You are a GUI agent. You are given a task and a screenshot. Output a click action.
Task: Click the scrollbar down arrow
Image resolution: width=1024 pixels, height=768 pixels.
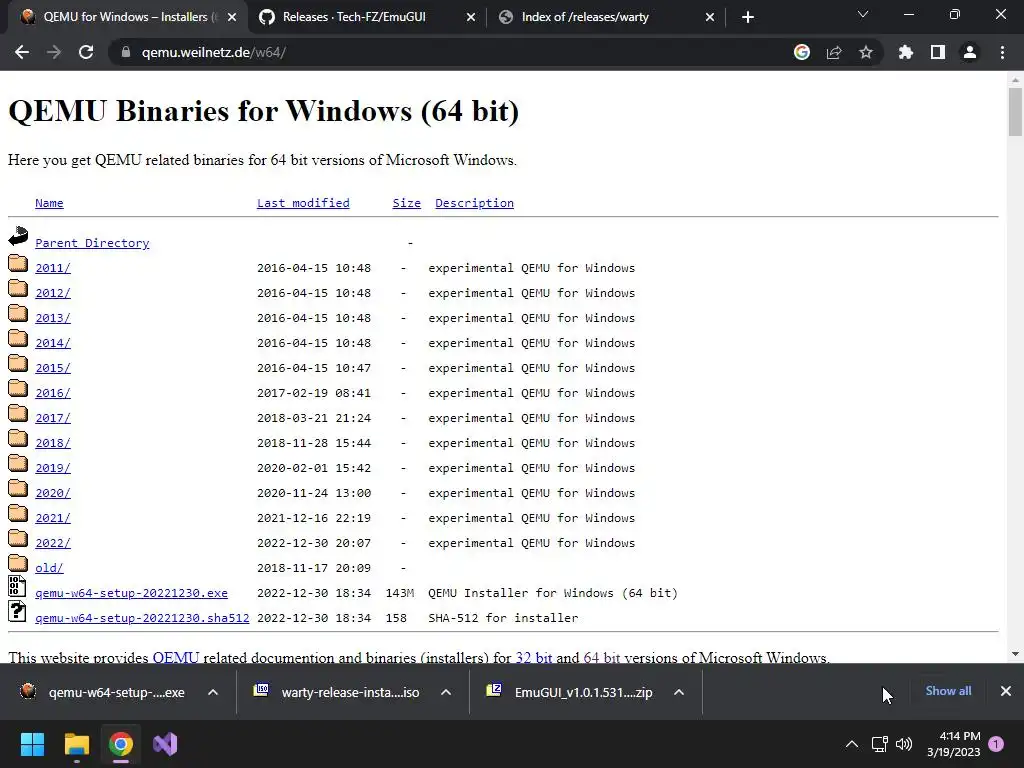pyautogui.click(x=1015, y=654)
